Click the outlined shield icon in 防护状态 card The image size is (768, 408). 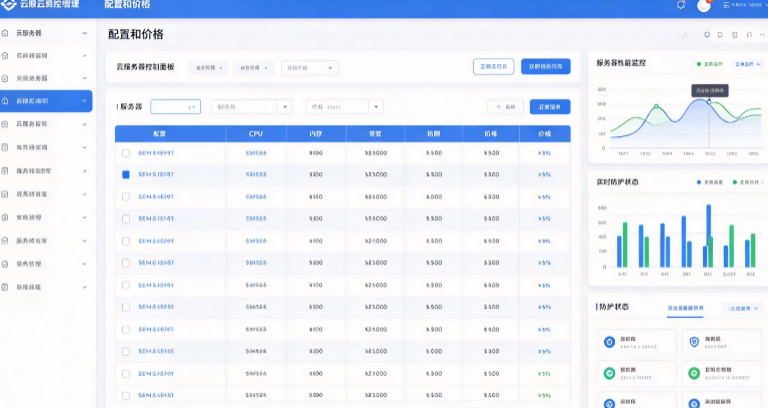[x=694, y=342]
